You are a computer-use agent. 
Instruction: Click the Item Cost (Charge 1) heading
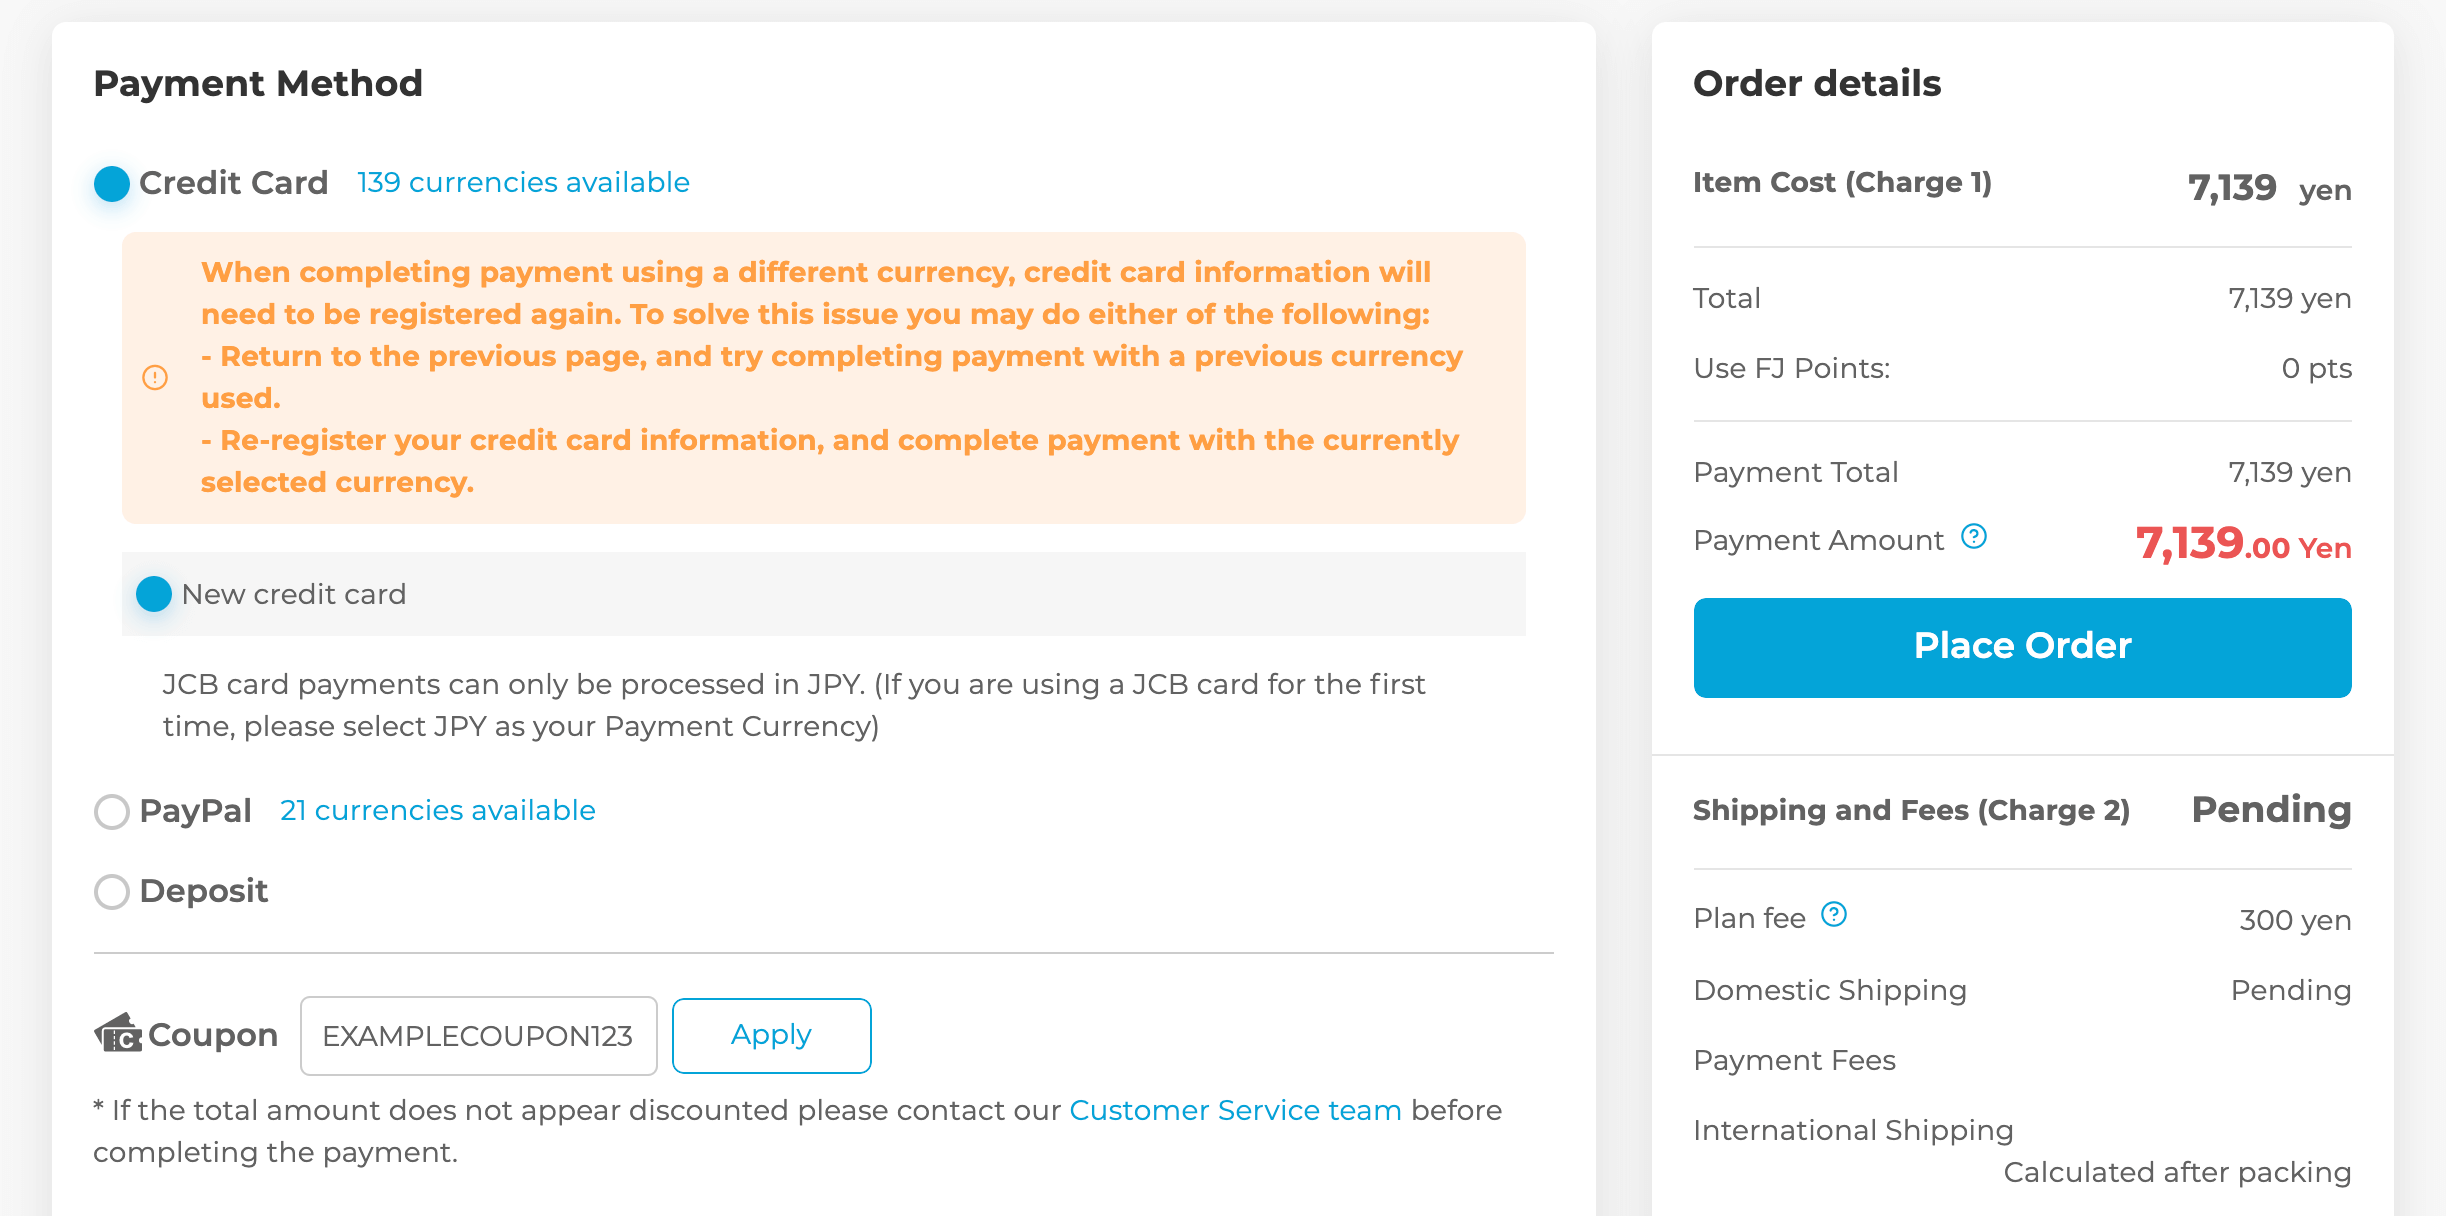pyautogui.click(x=1842, y=182)
